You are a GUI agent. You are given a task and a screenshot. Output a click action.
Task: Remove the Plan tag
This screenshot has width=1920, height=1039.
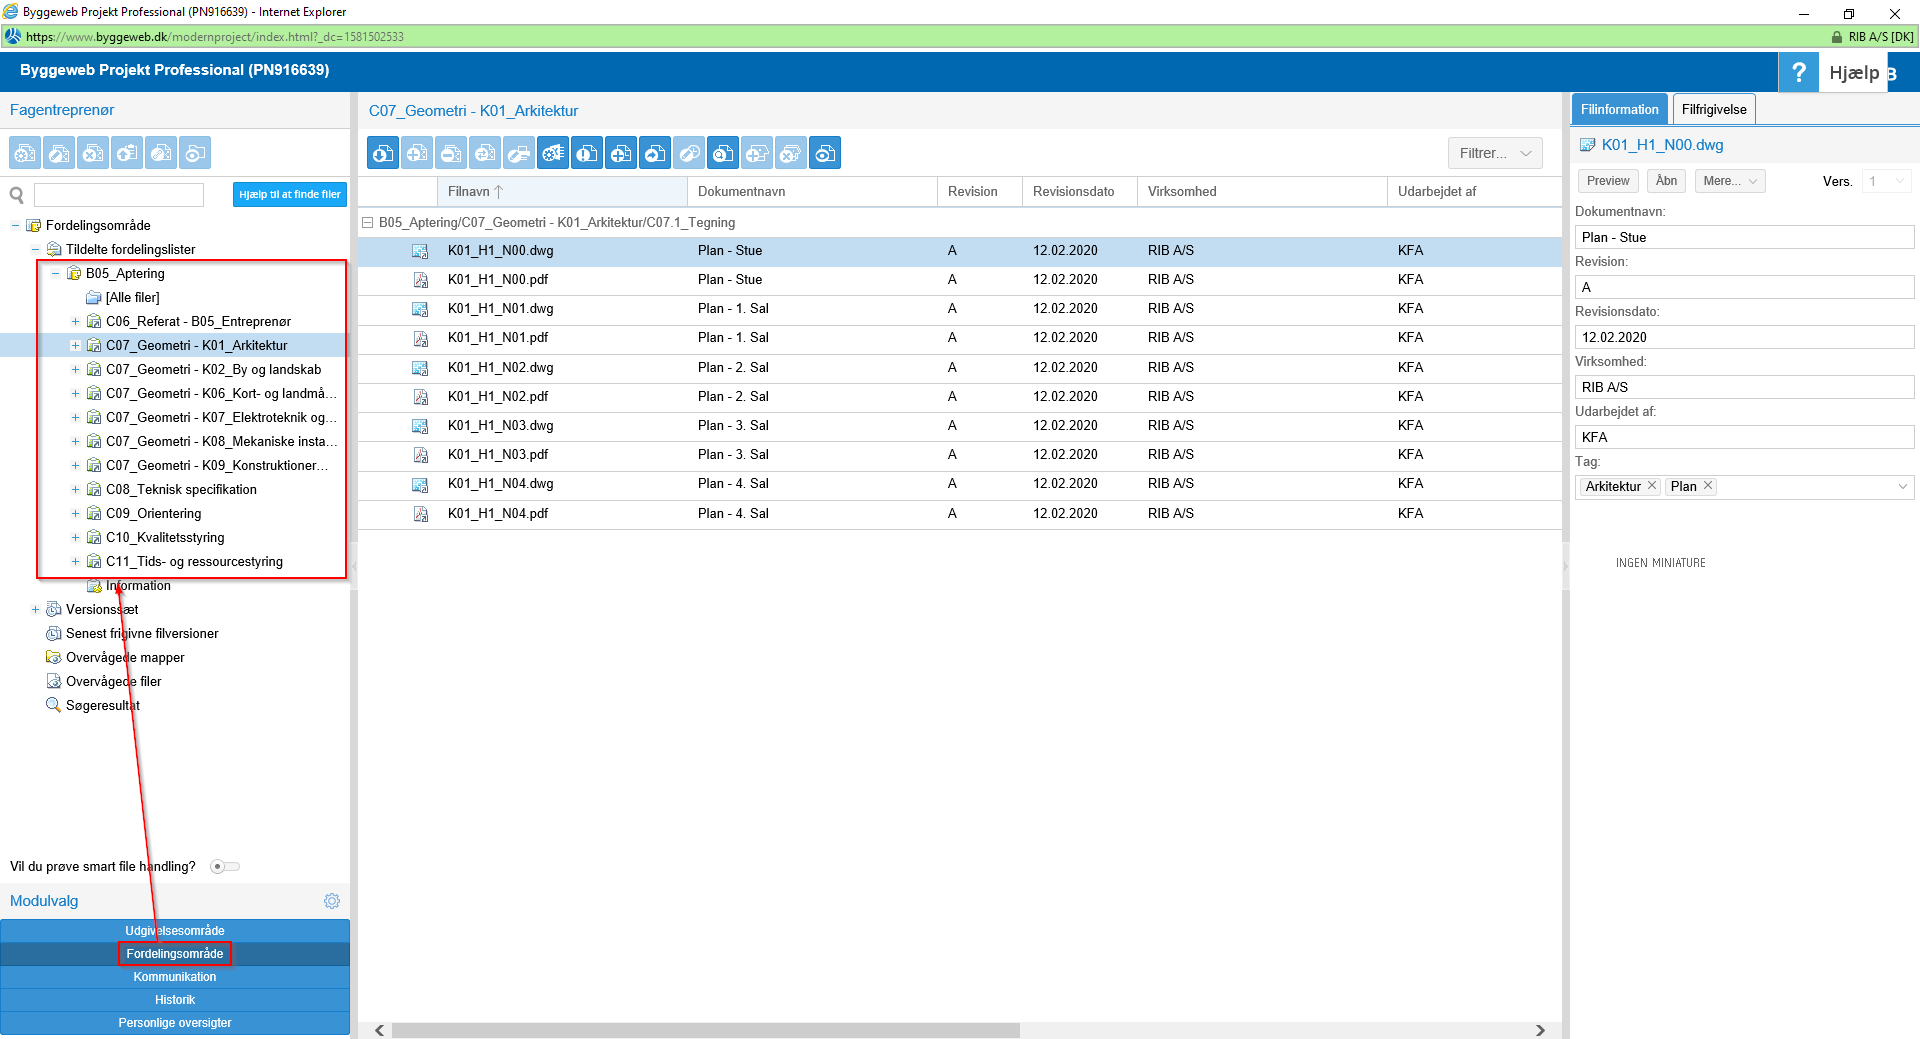pyautogui.click(x=1708, y=486)
